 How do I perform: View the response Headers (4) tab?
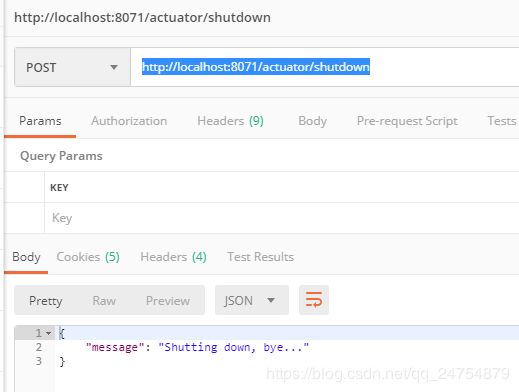coord(173,257)
